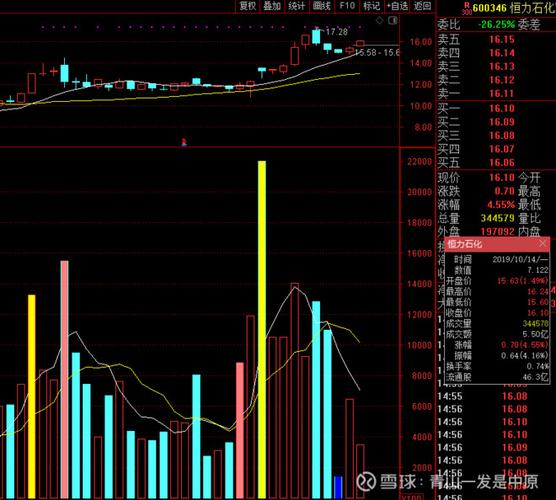556x500 pixels.
Task: Open the 复权 (price adjustment) toolbar button
Action: pyautogui.click(x=247, y=6)
